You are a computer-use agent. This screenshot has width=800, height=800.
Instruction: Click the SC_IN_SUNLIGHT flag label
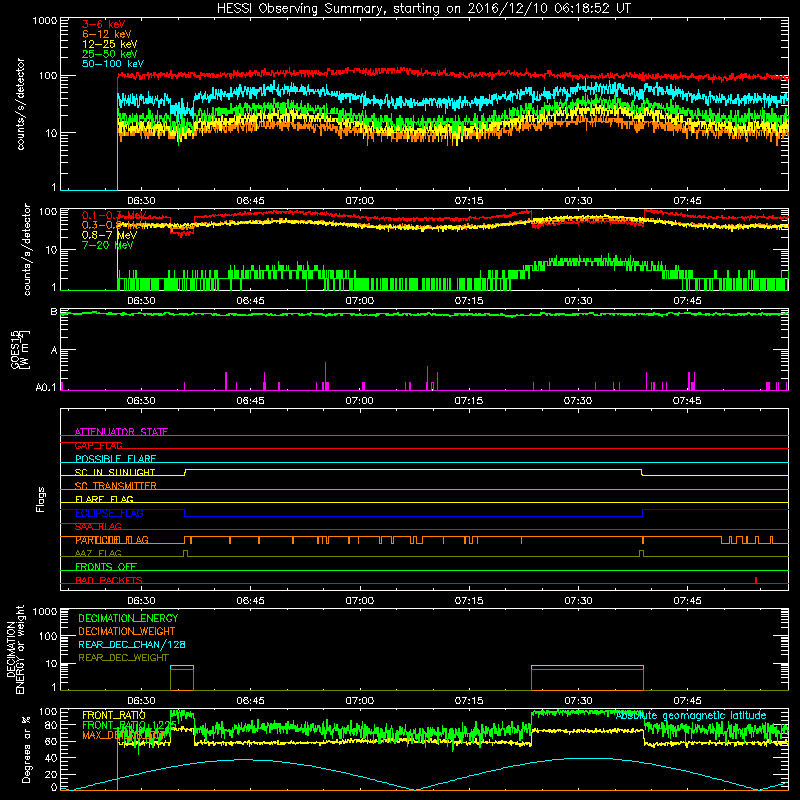point(115,472)
